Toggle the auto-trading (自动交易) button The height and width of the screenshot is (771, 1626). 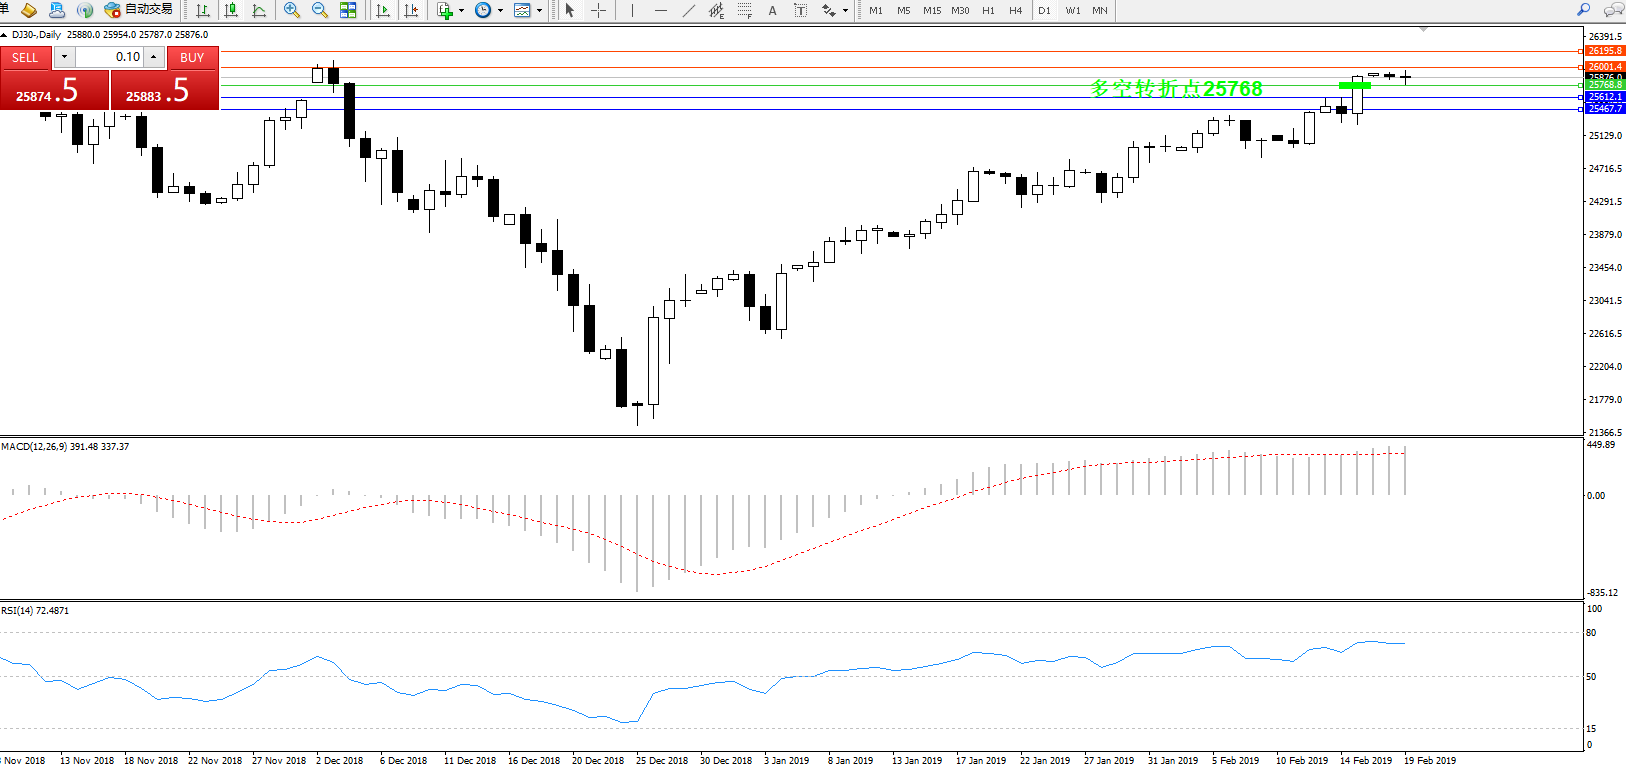click(139, 10)
